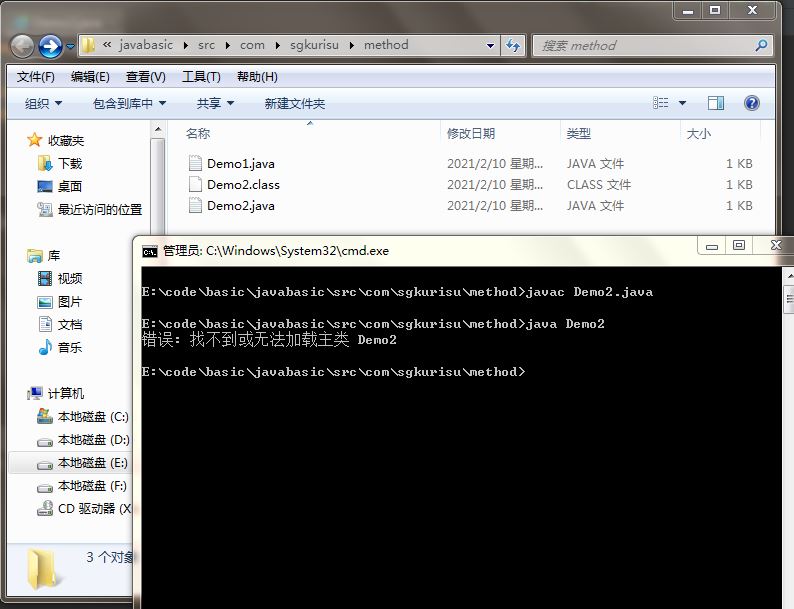The image size is (794, 609).
Task: Open address bar history dropdown
Action: click(x=490, y=46)
